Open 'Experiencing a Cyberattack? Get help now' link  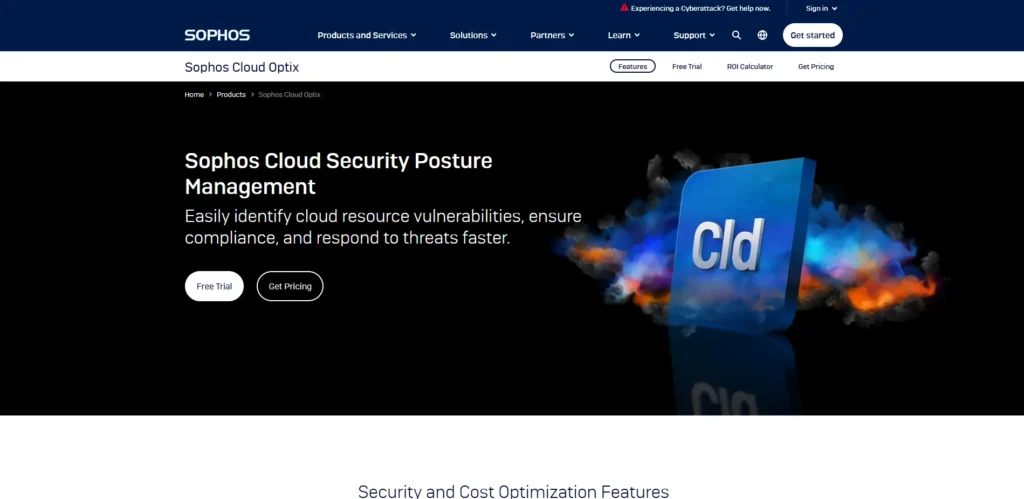click(700, 8)
